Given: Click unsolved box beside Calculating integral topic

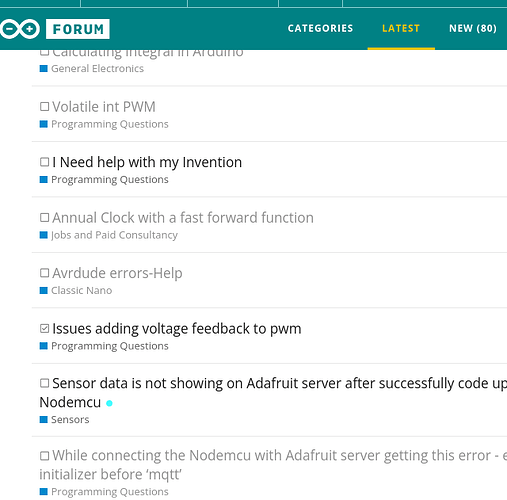Looking at the screenshot, I should (44, 53).
